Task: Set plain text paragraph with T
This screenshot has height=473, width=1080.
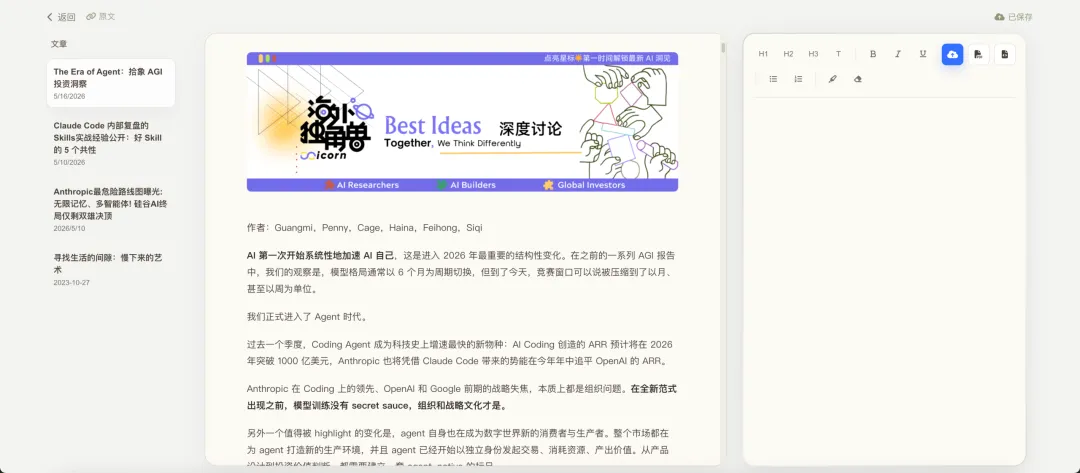Action: [x=838, y=54]
